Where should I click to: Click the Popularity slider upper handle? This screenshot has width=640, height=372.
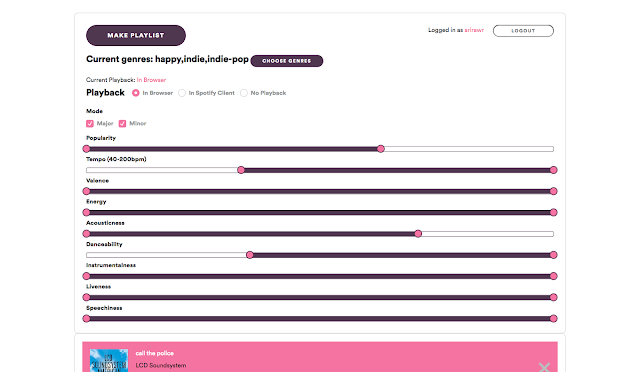381,149
